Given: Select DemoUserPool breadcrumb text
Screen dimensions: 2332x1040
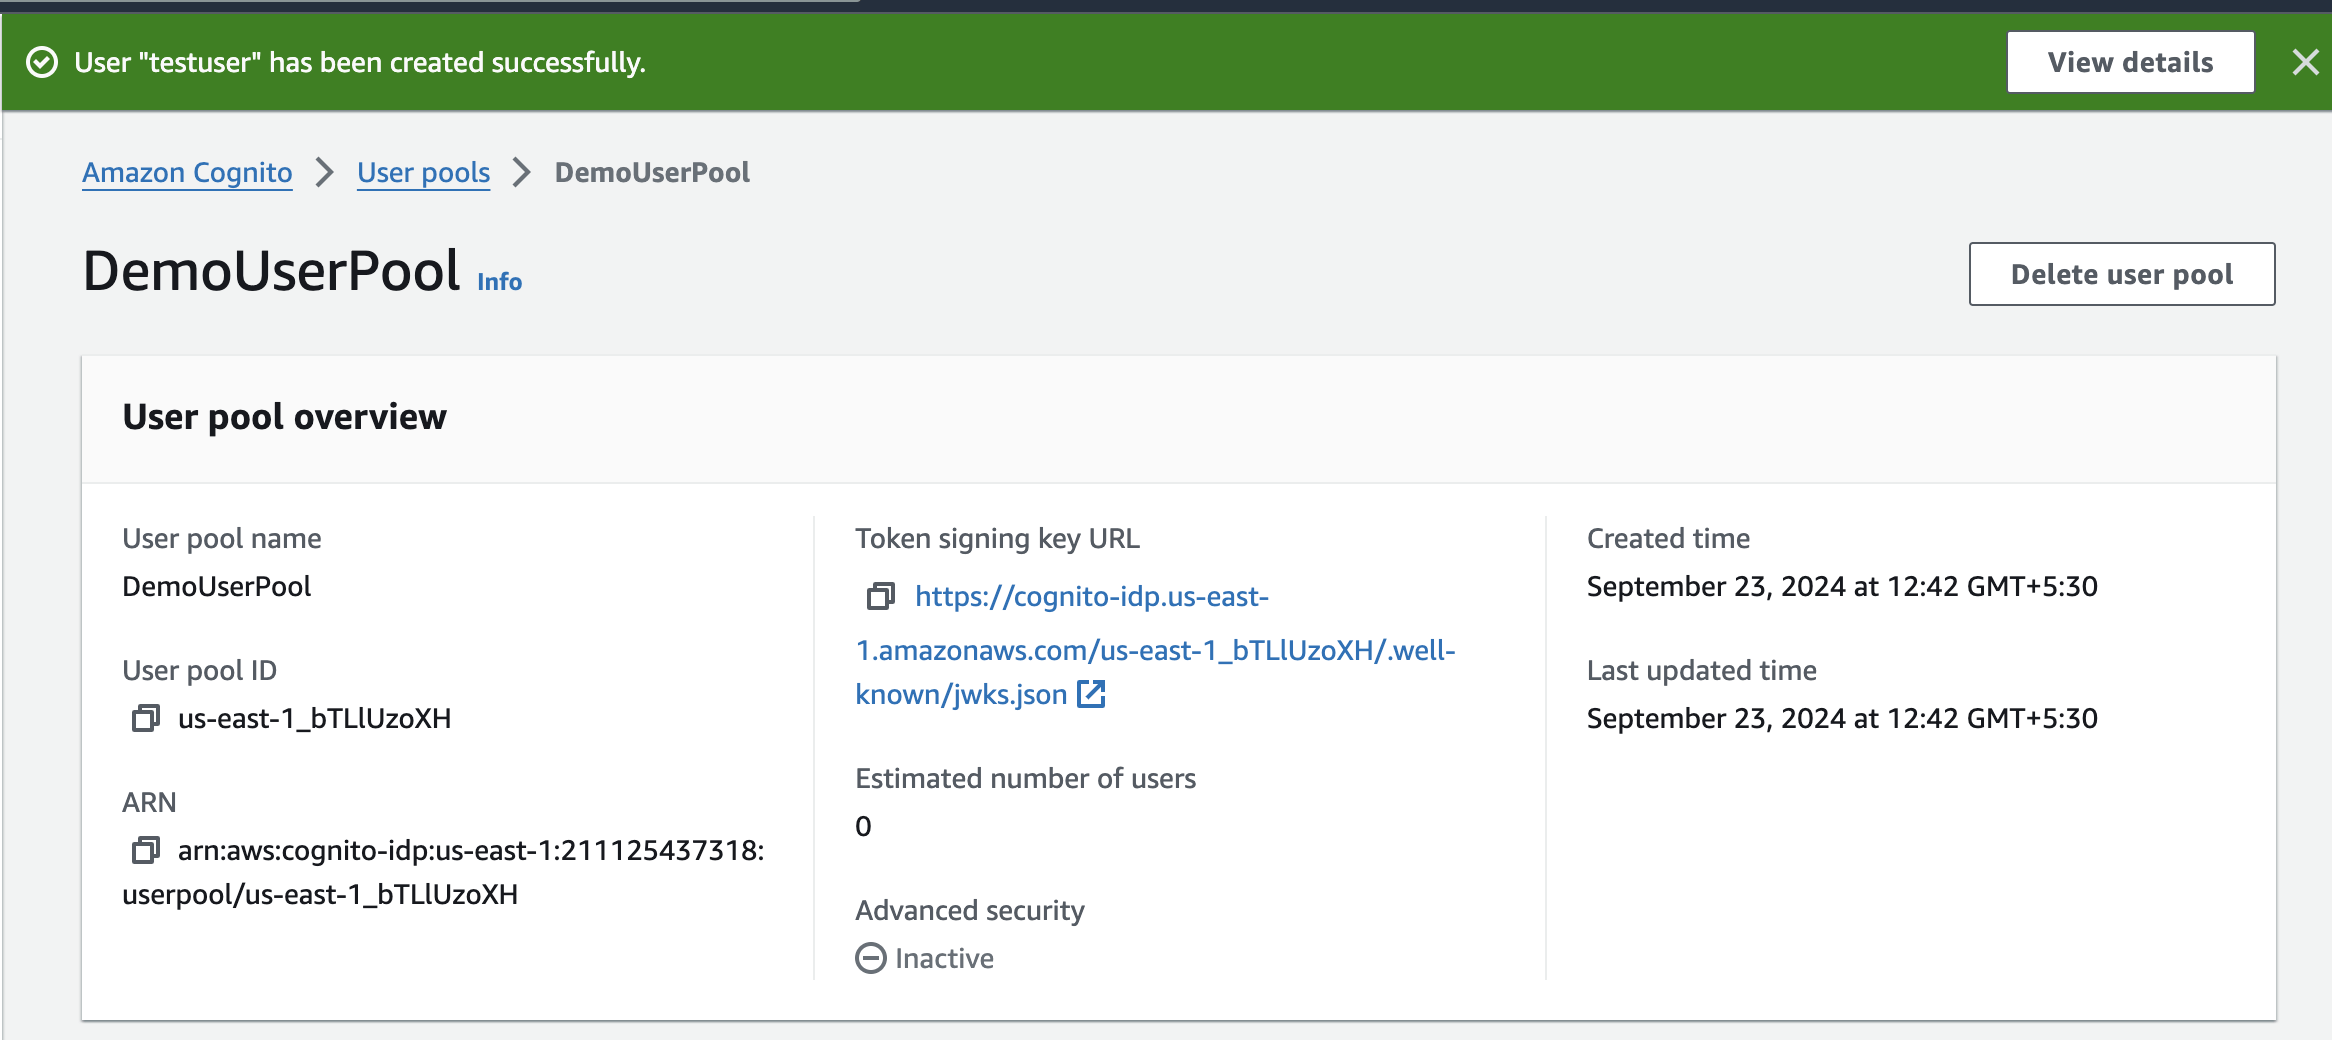Looking at the screenshot, I should click(x=652, y=172).
